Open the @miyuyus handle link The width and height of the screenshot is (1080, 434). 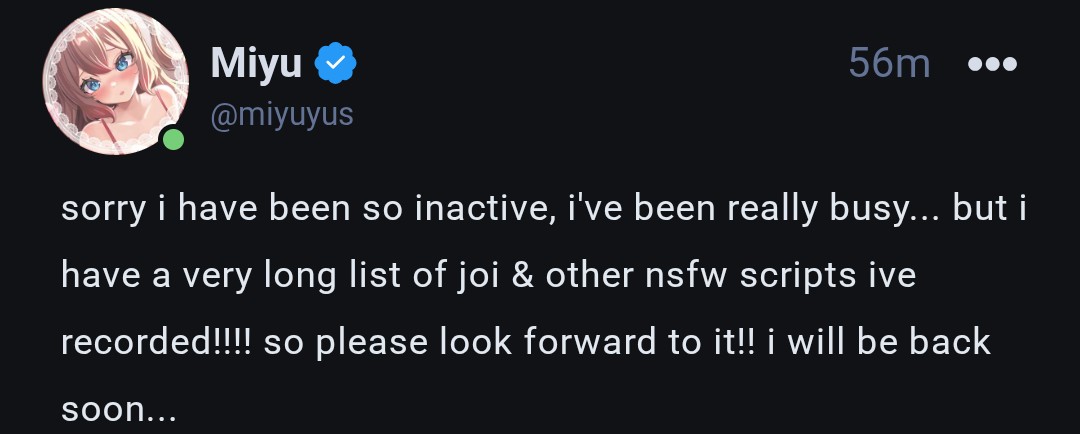[x=281, y=115]
